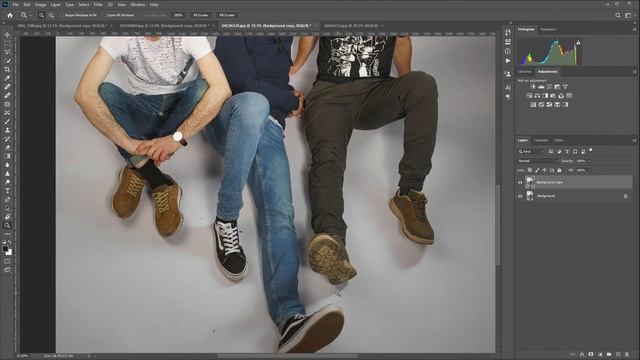Open the Filter menu
The image size is (640, 360).
98,4
